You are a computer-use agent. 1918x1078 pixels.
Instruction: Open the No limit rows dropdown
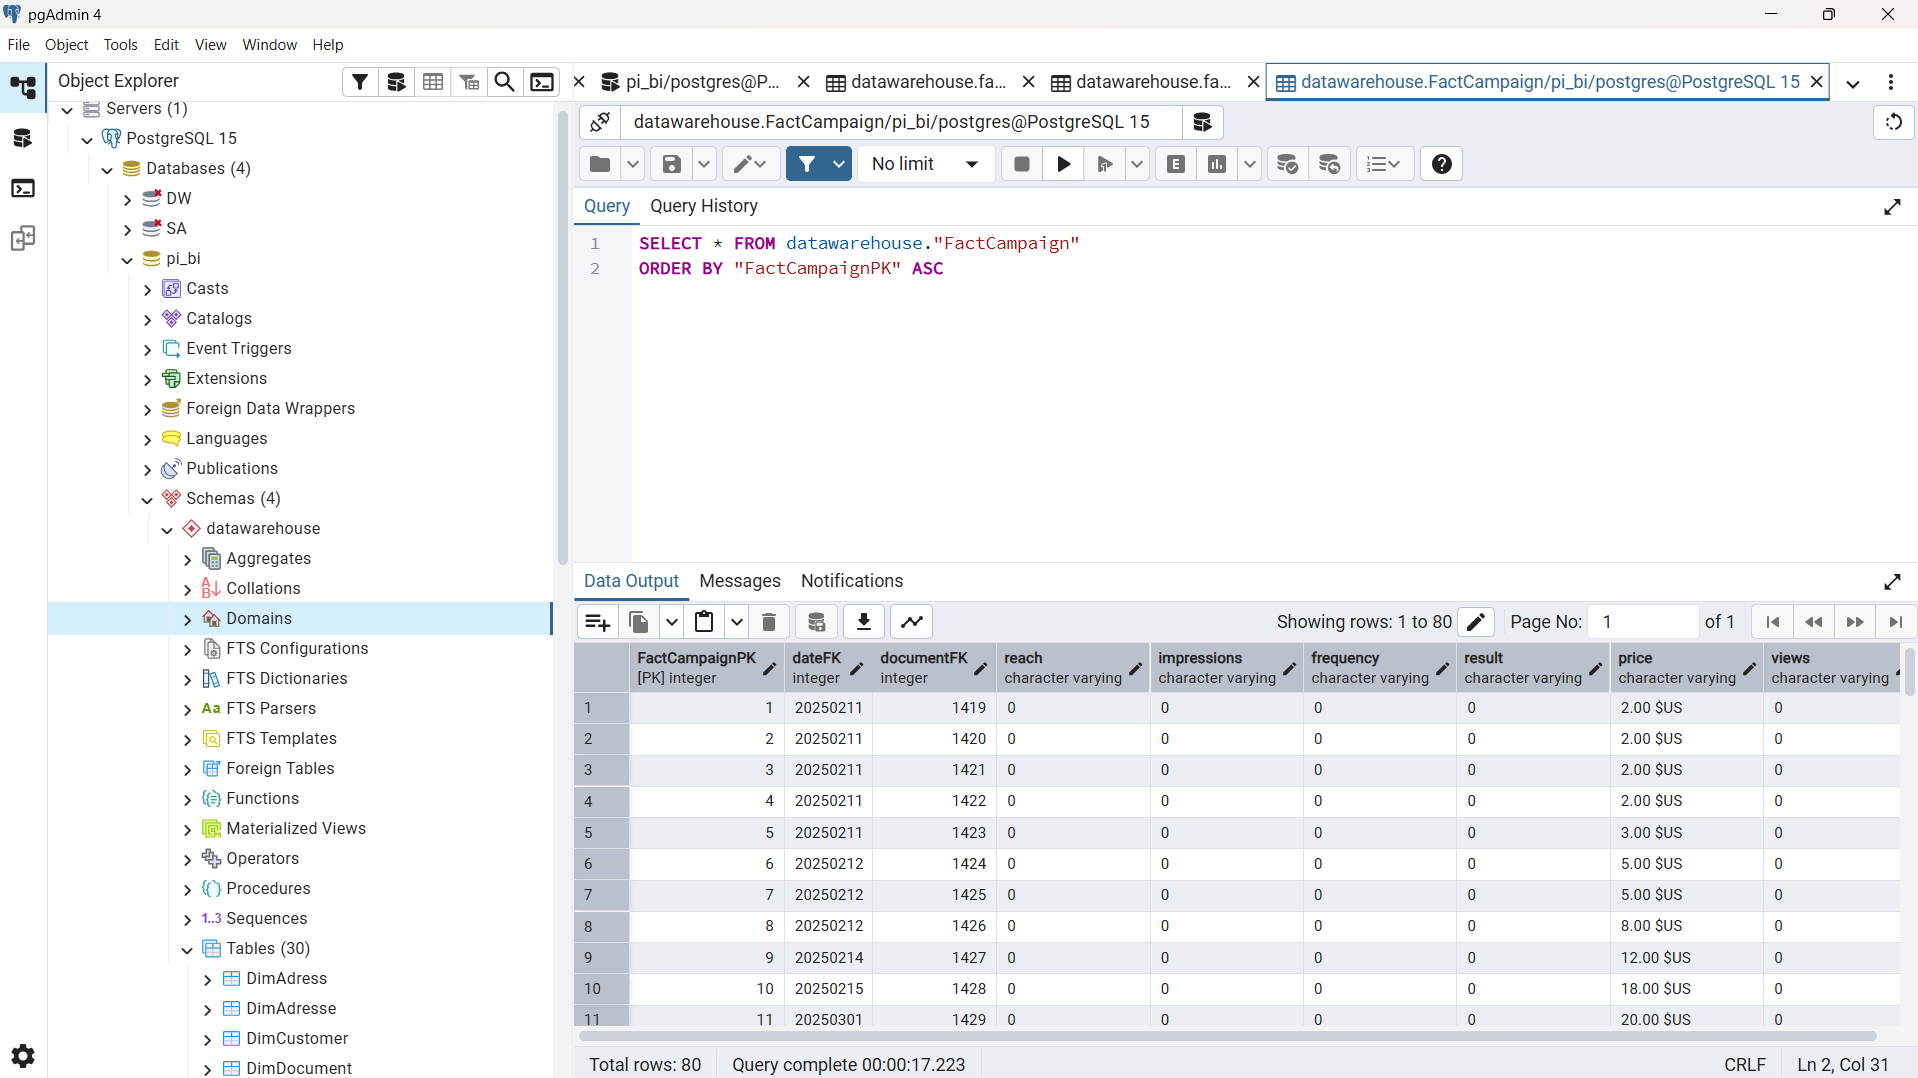coord(925,164)
